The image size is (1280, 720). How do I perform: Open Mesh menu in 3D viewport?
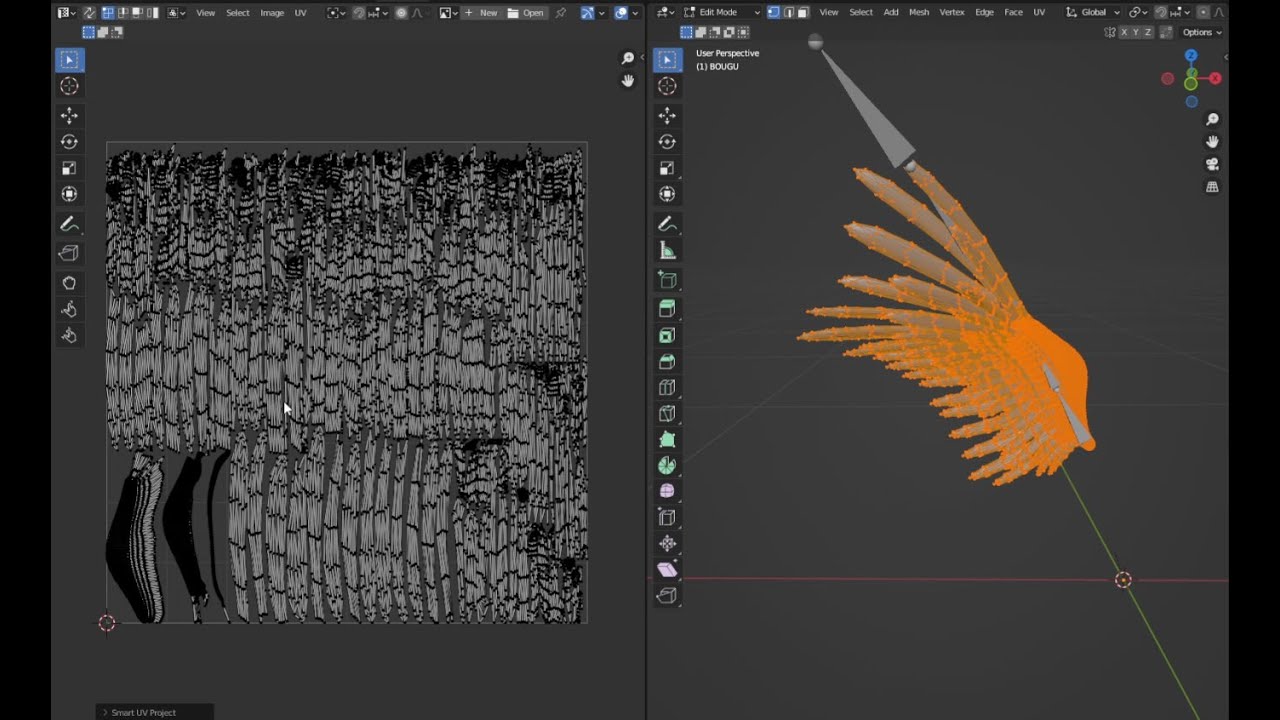pos(919,12)
